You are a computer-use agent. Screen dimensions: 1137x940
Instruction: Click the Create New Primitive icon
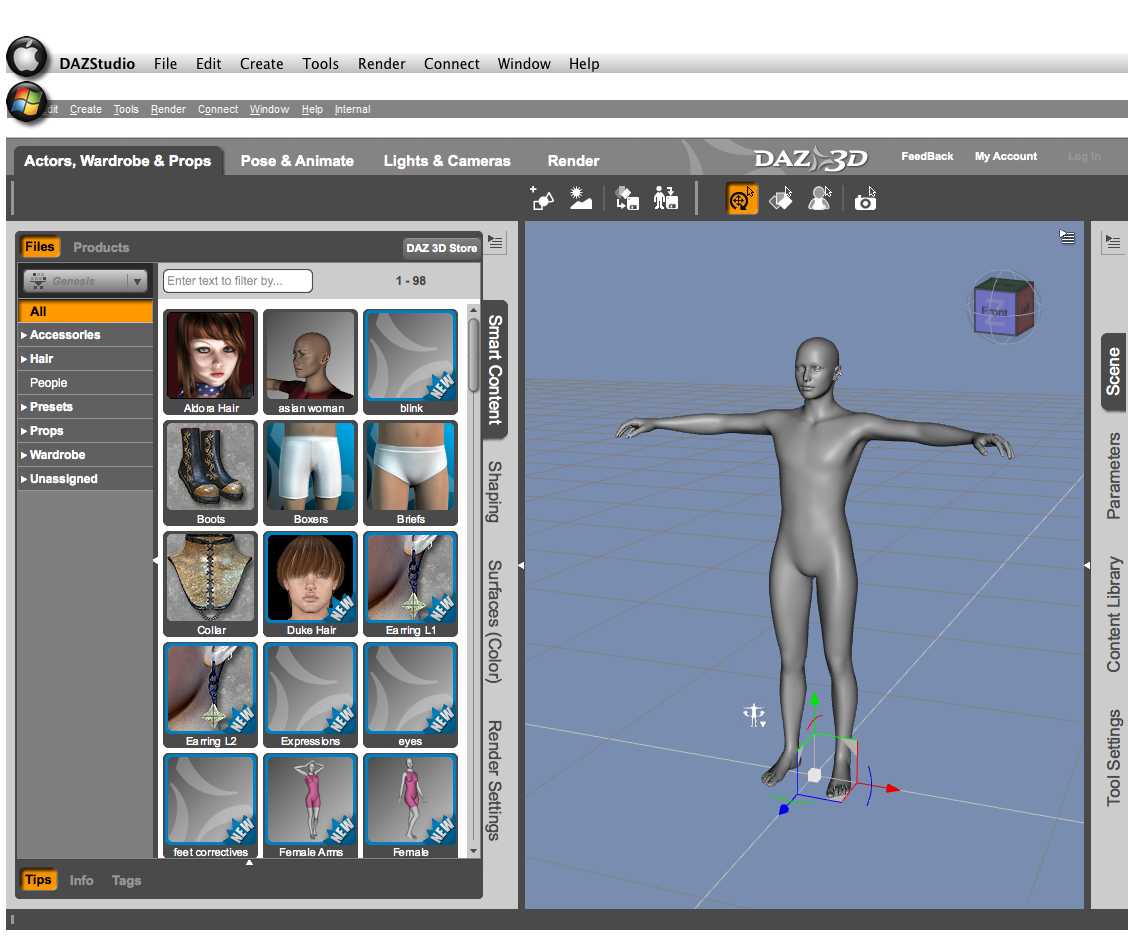click(x=542, y=198)
